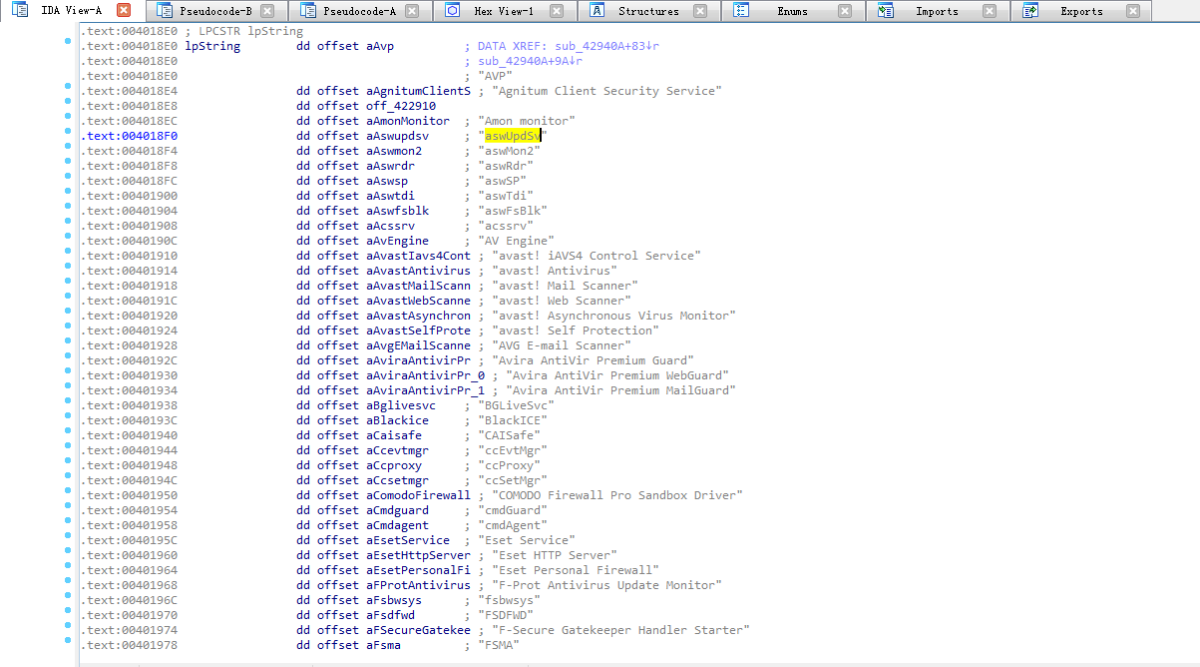Click the Exports tab icon

tap(1030, 11)
